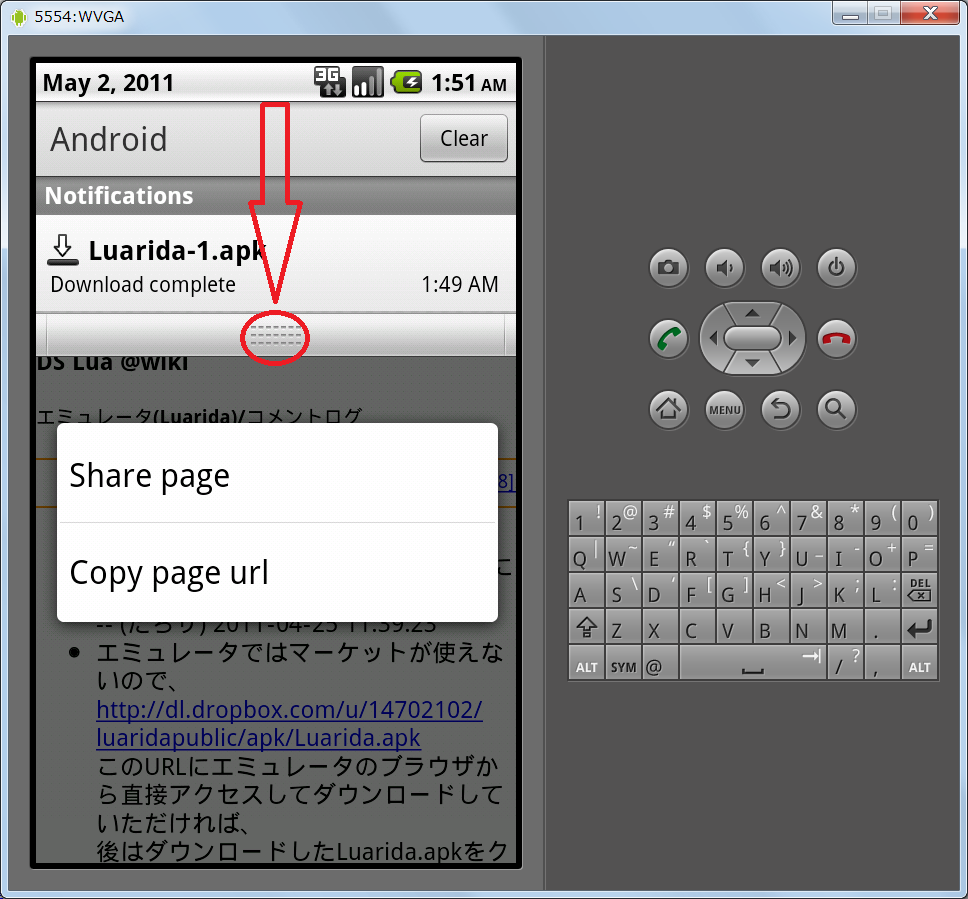Image resolution: width=968 pixels, height=899 pixels.
Task: Click the green call button
Action: pos(669,338)
